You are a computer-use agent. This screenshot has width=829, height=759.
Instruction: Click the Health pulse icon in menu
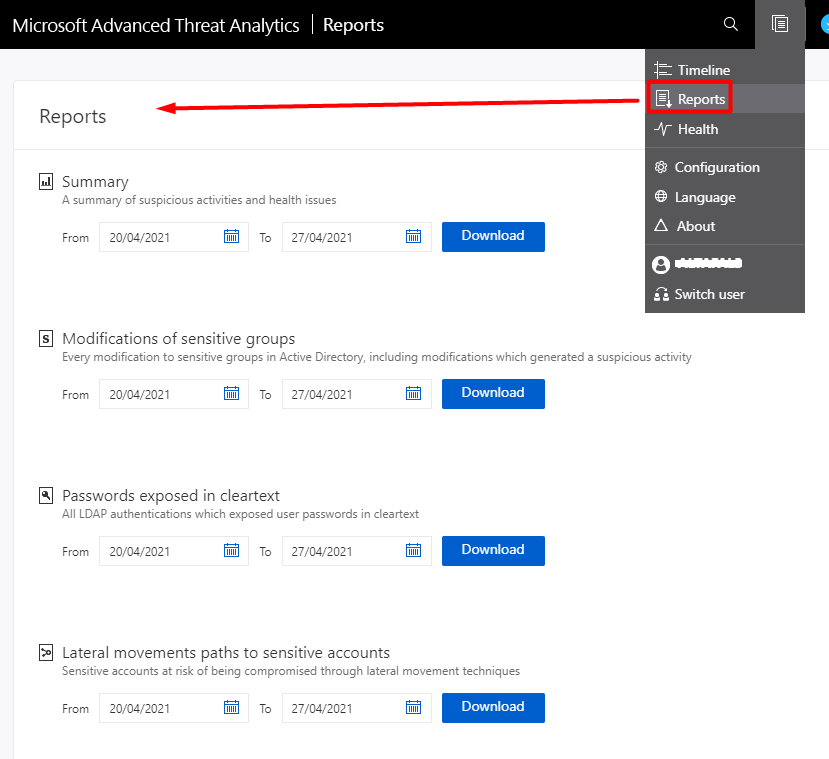[x=662, y=128]
